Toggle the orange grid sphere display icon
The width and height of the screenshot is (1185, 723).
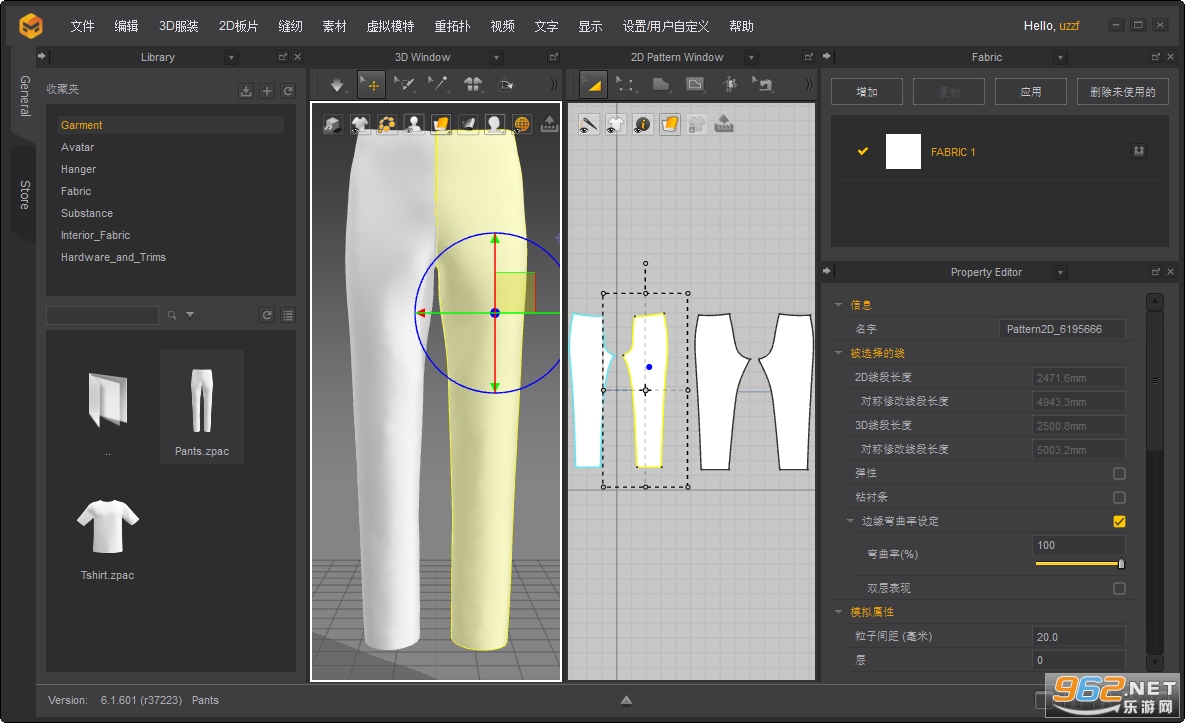click(x=521, y=124)
